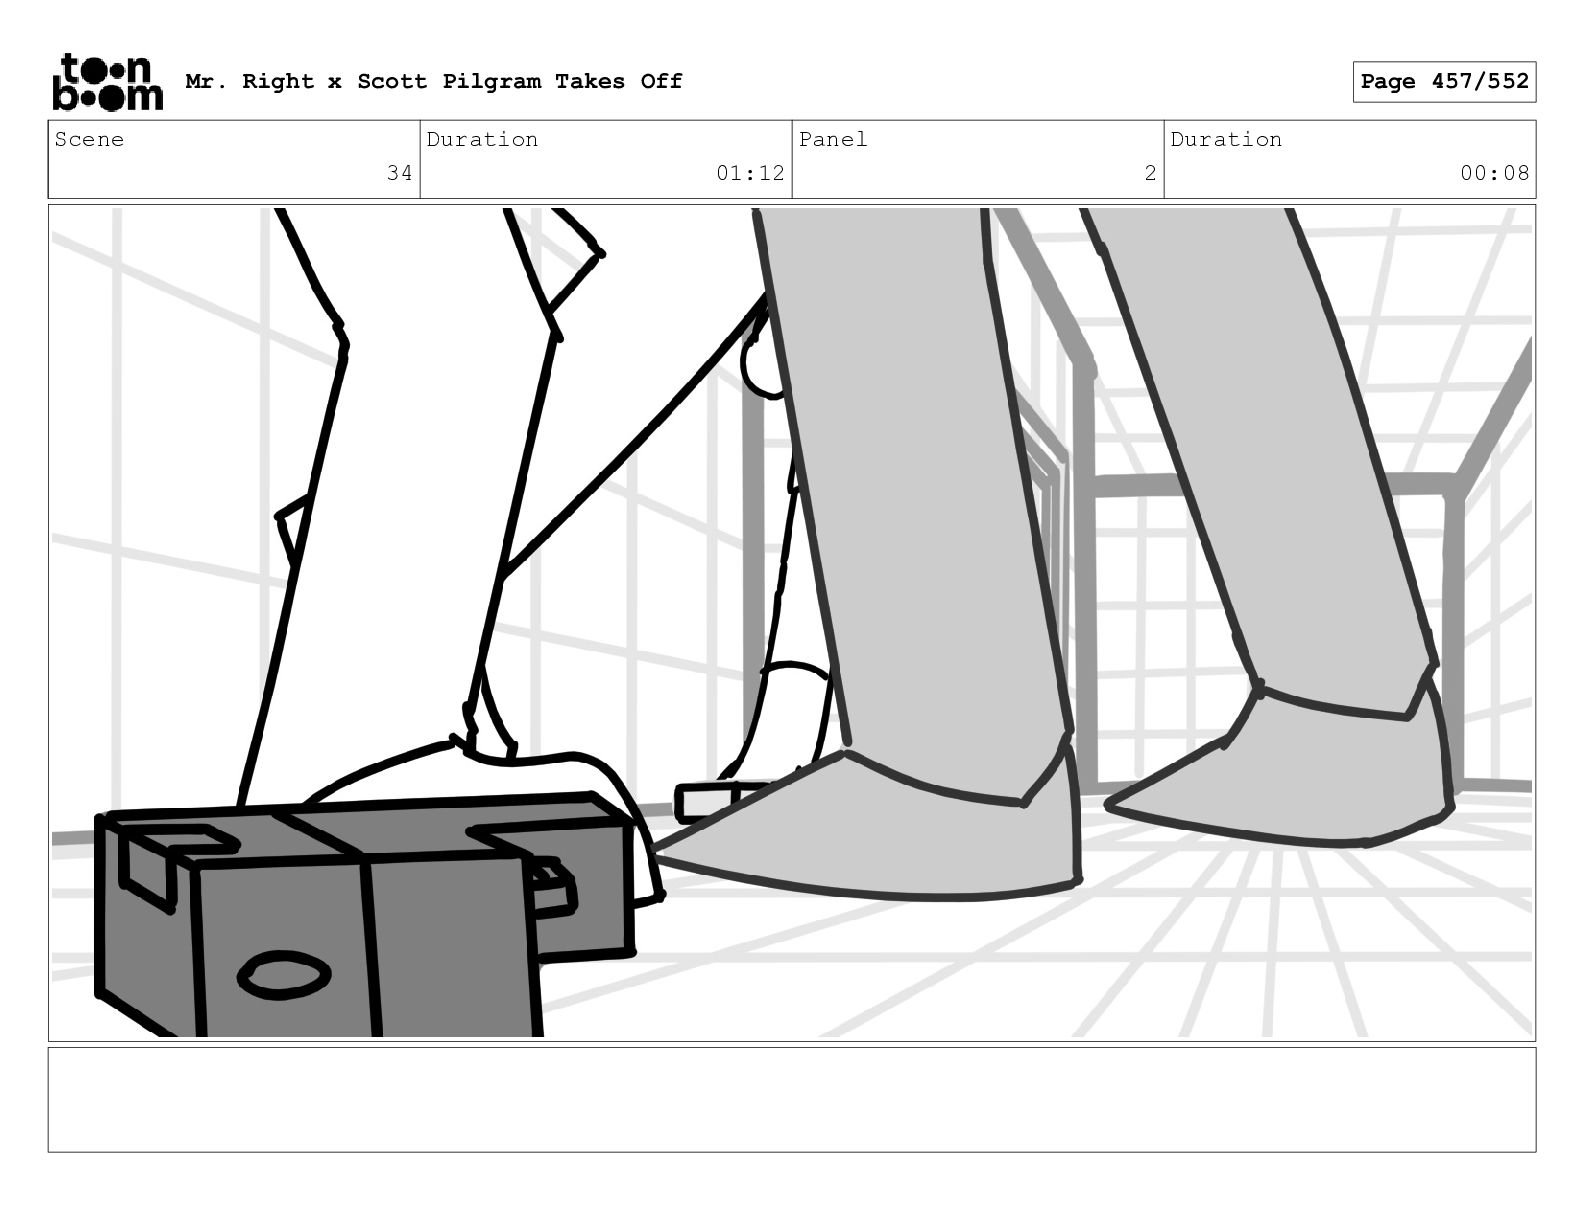Select the title 'Mr. Right x Scott Pilgram Takes Off'
1584x1224 pixels.
click(434, 81)
